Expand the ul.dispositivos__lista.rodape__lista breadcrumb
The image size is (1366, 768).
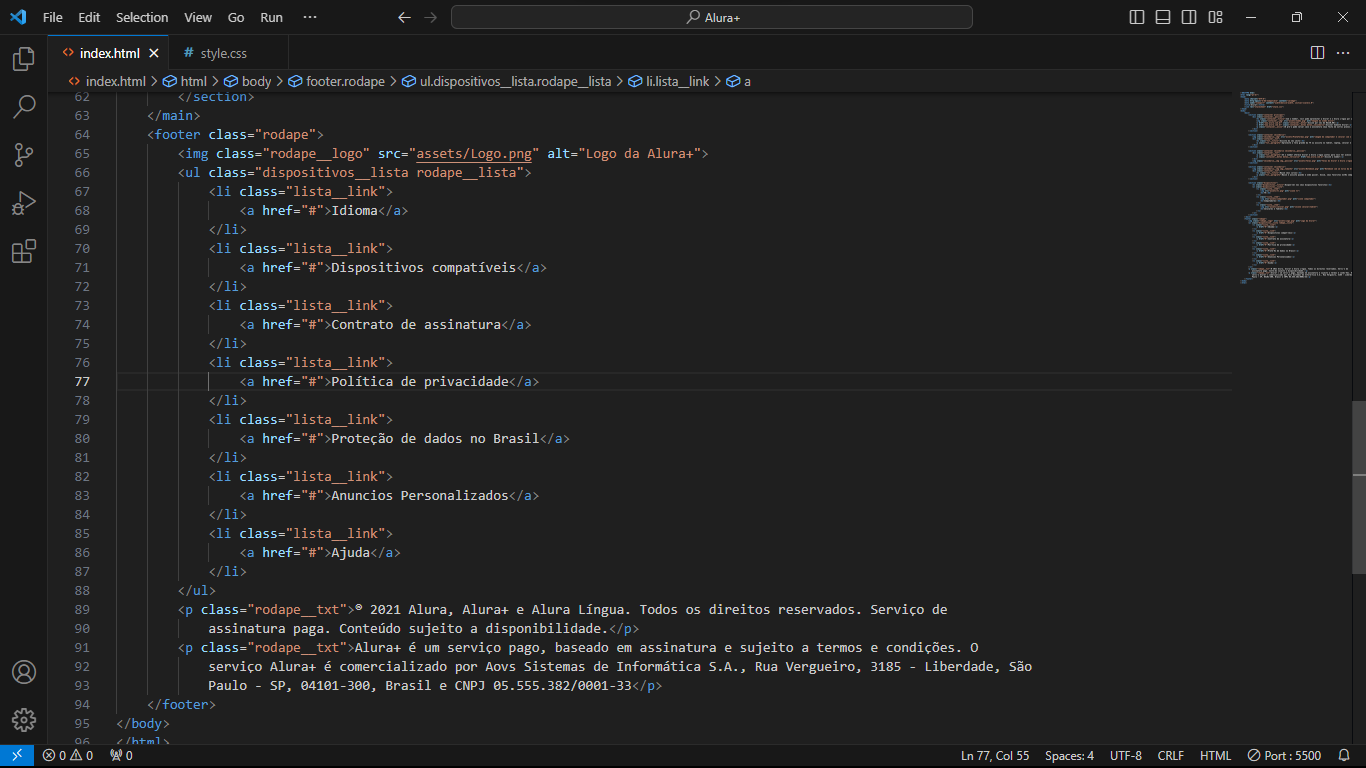507,81
